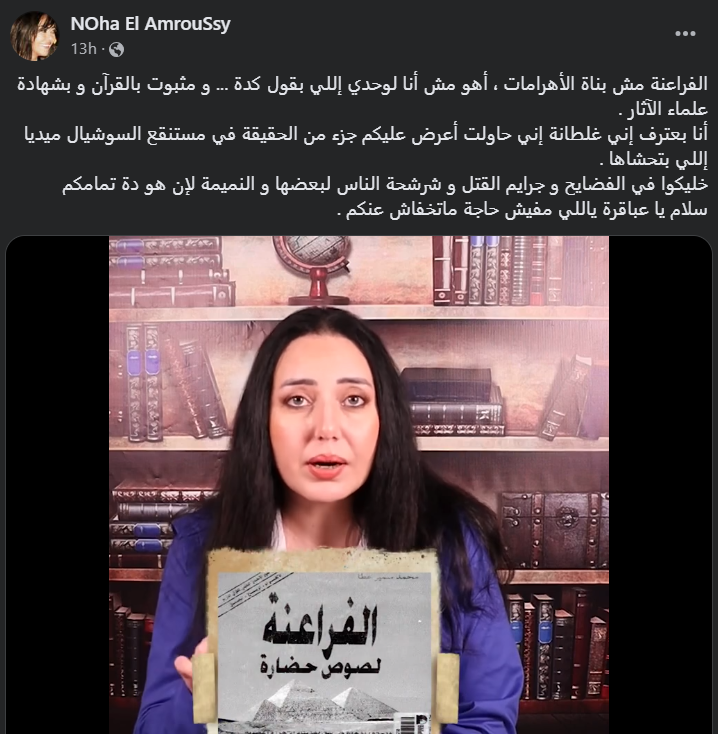Open the post options three-dots menu
Screen dimensions: 718x734
click(685, 34)
